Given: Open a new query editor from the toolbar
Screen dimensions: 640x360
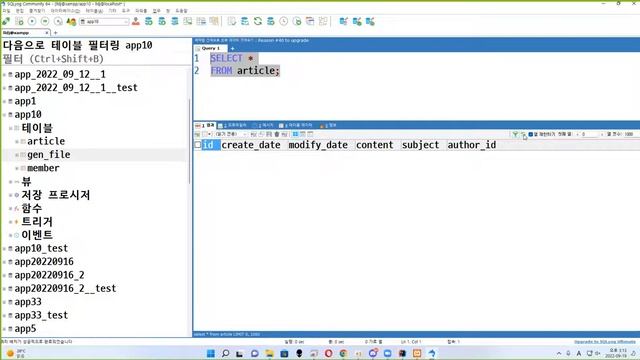Looking at the screenshot, I should click(x=19, y=21).
